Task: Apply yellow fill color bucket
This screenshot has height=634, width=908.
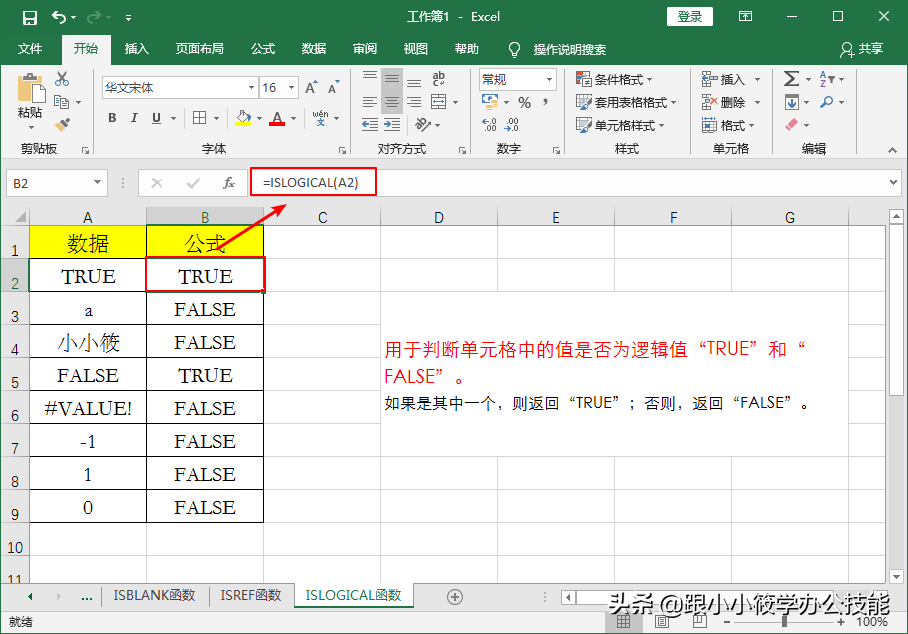Action: (x=243, y=118)
